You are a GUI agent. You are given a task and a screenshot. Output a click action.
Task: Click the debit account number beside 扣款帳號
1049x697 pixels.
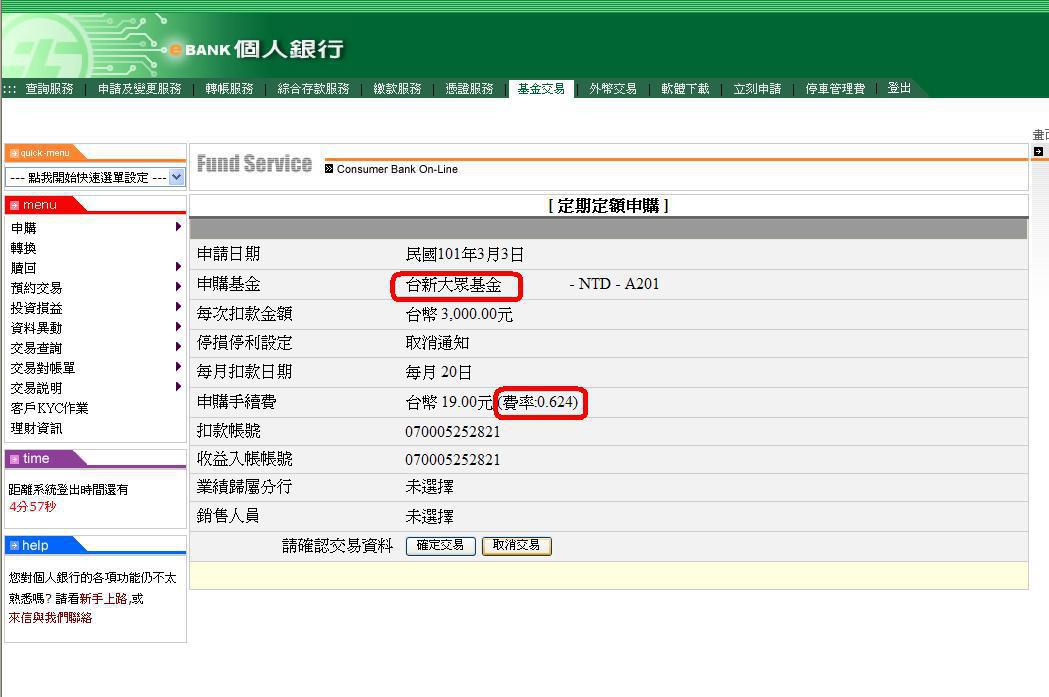pyautogui.click(x=453, y=432)
